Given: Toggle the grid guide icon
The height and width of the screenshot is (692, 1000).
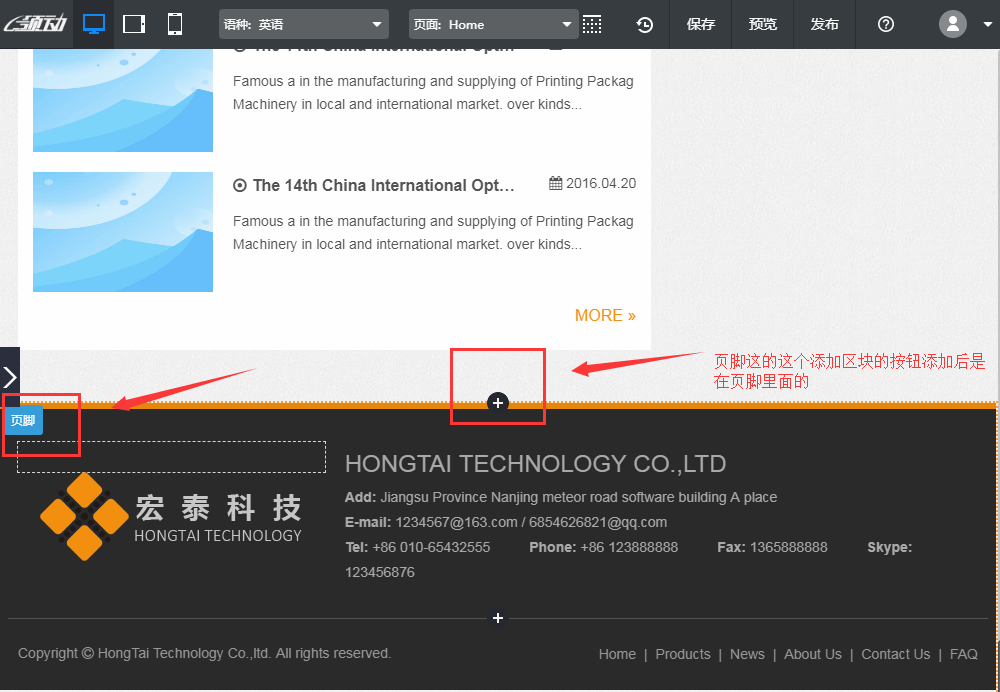Looking at the screenshot, I should point(592,24).
